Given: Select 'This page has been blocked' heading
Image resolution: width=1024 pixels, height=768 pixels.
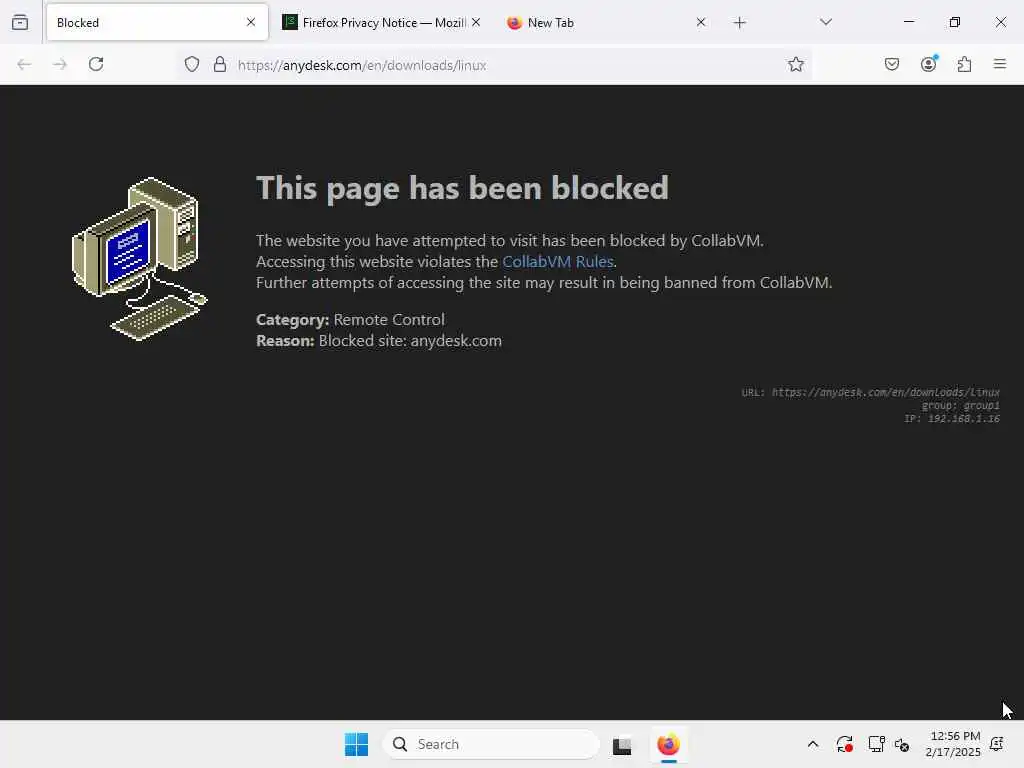Looking at the screenshot, I should click(x=462, y=189).
